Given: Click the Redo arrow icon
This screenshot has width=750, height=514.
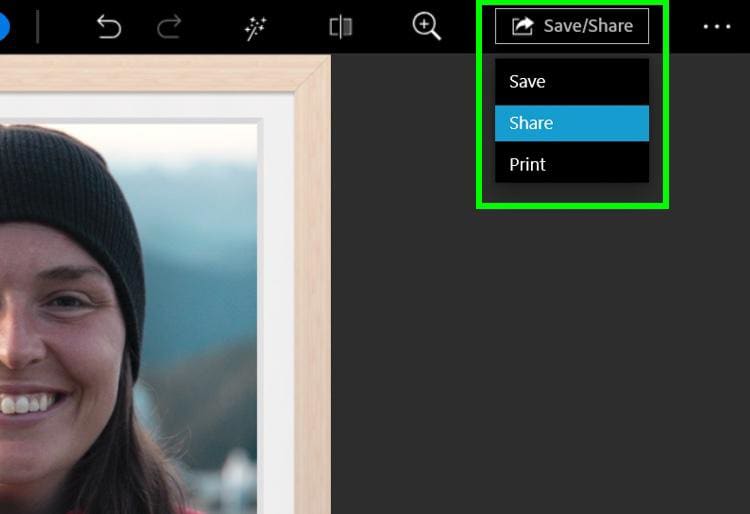Looking at the screenshot, I should pos(169,26).
